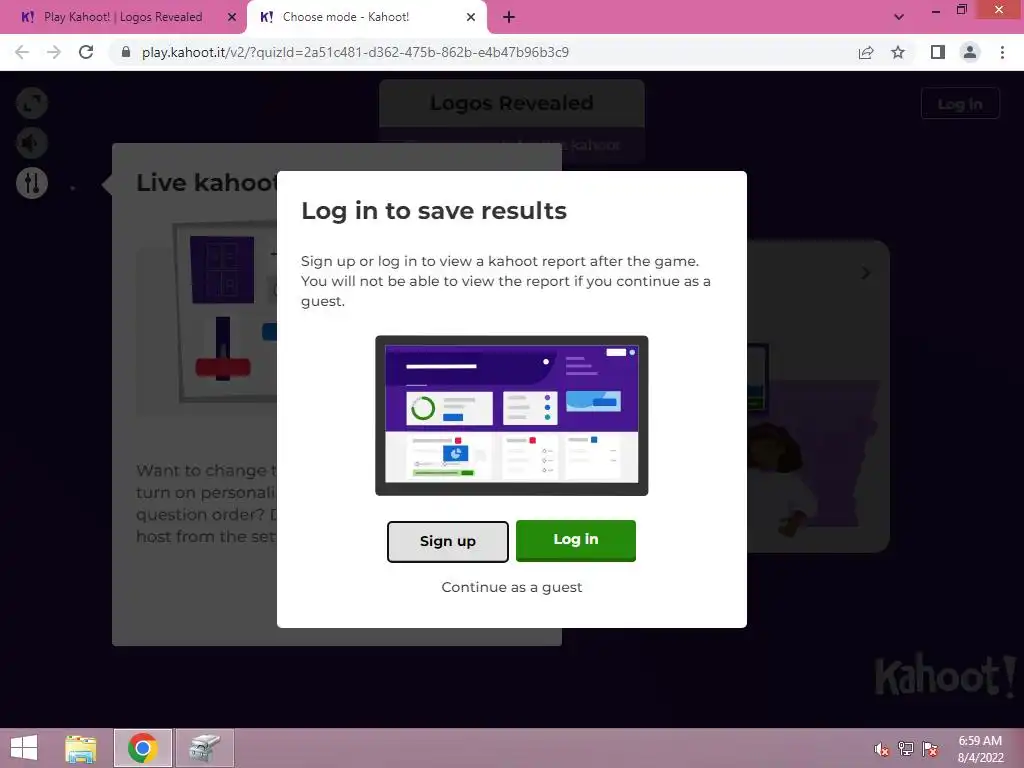The height and width of the screenshot is (768, 1024).
Task: Open network status tray icon
Action: (x=906, y=749)
